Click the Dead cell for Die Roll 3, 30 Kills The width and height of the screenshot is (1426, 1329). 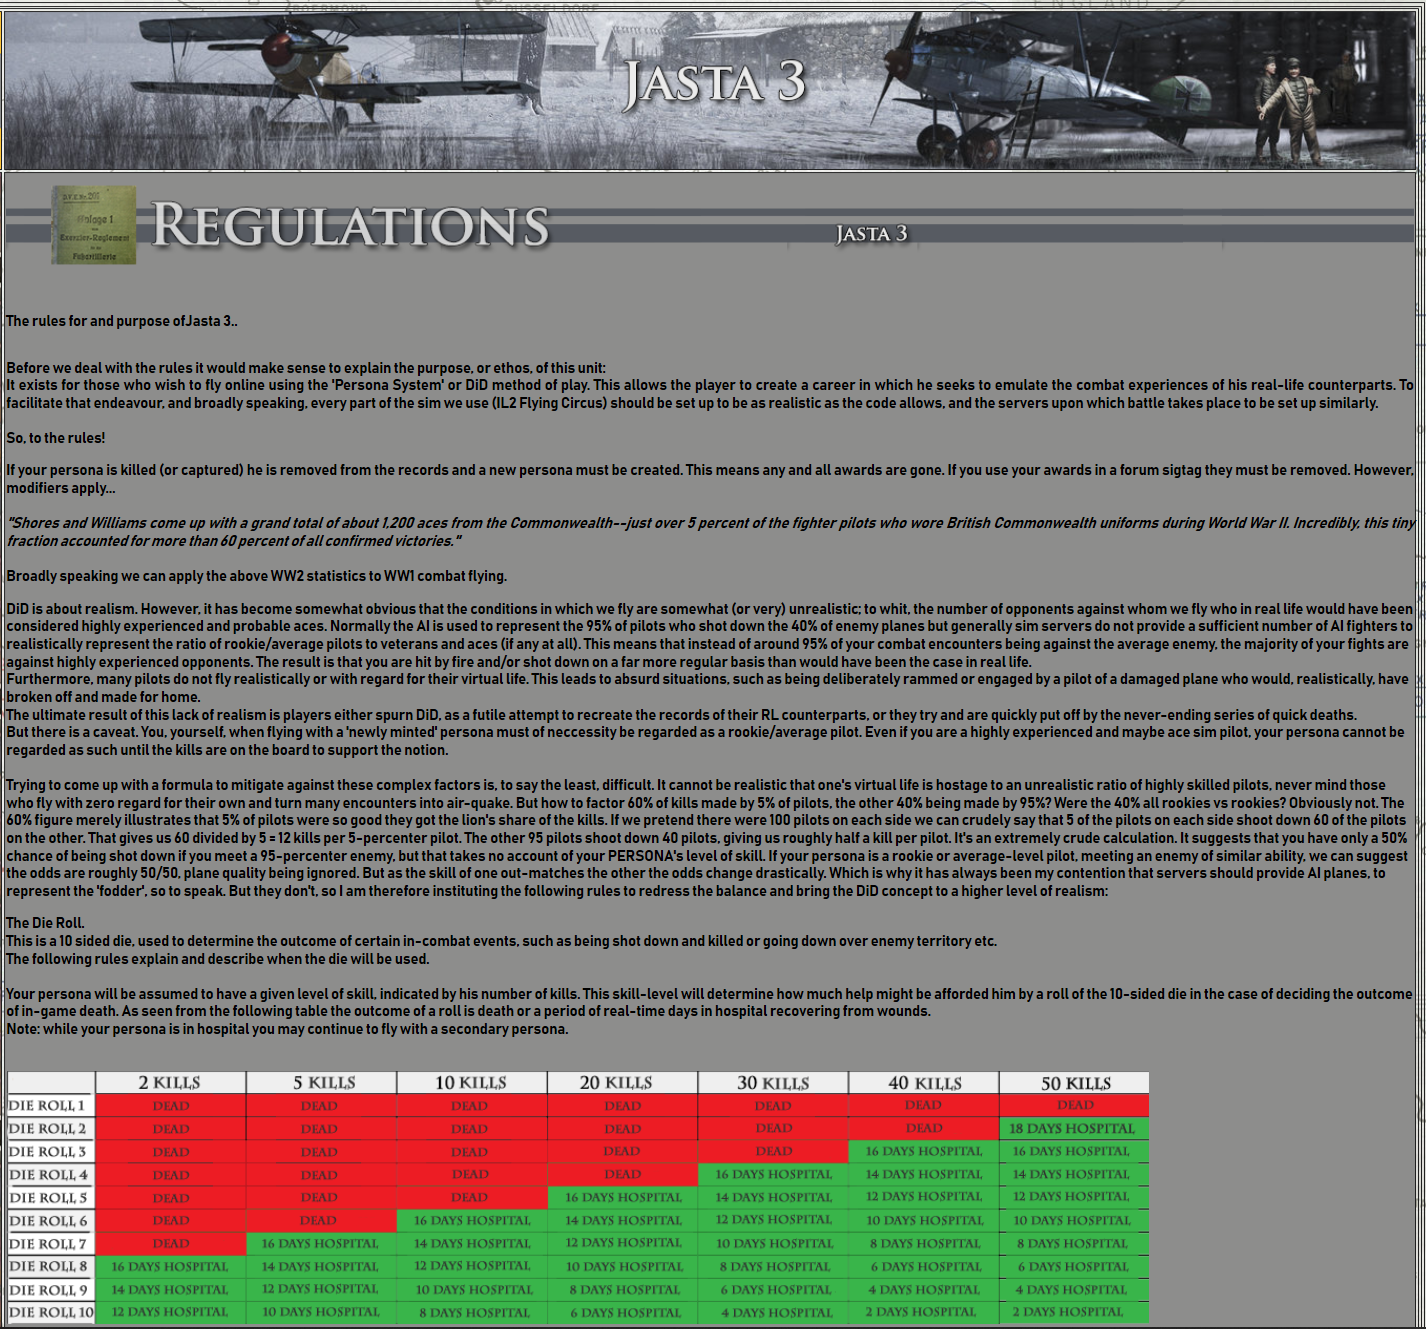coord(773,1151)
